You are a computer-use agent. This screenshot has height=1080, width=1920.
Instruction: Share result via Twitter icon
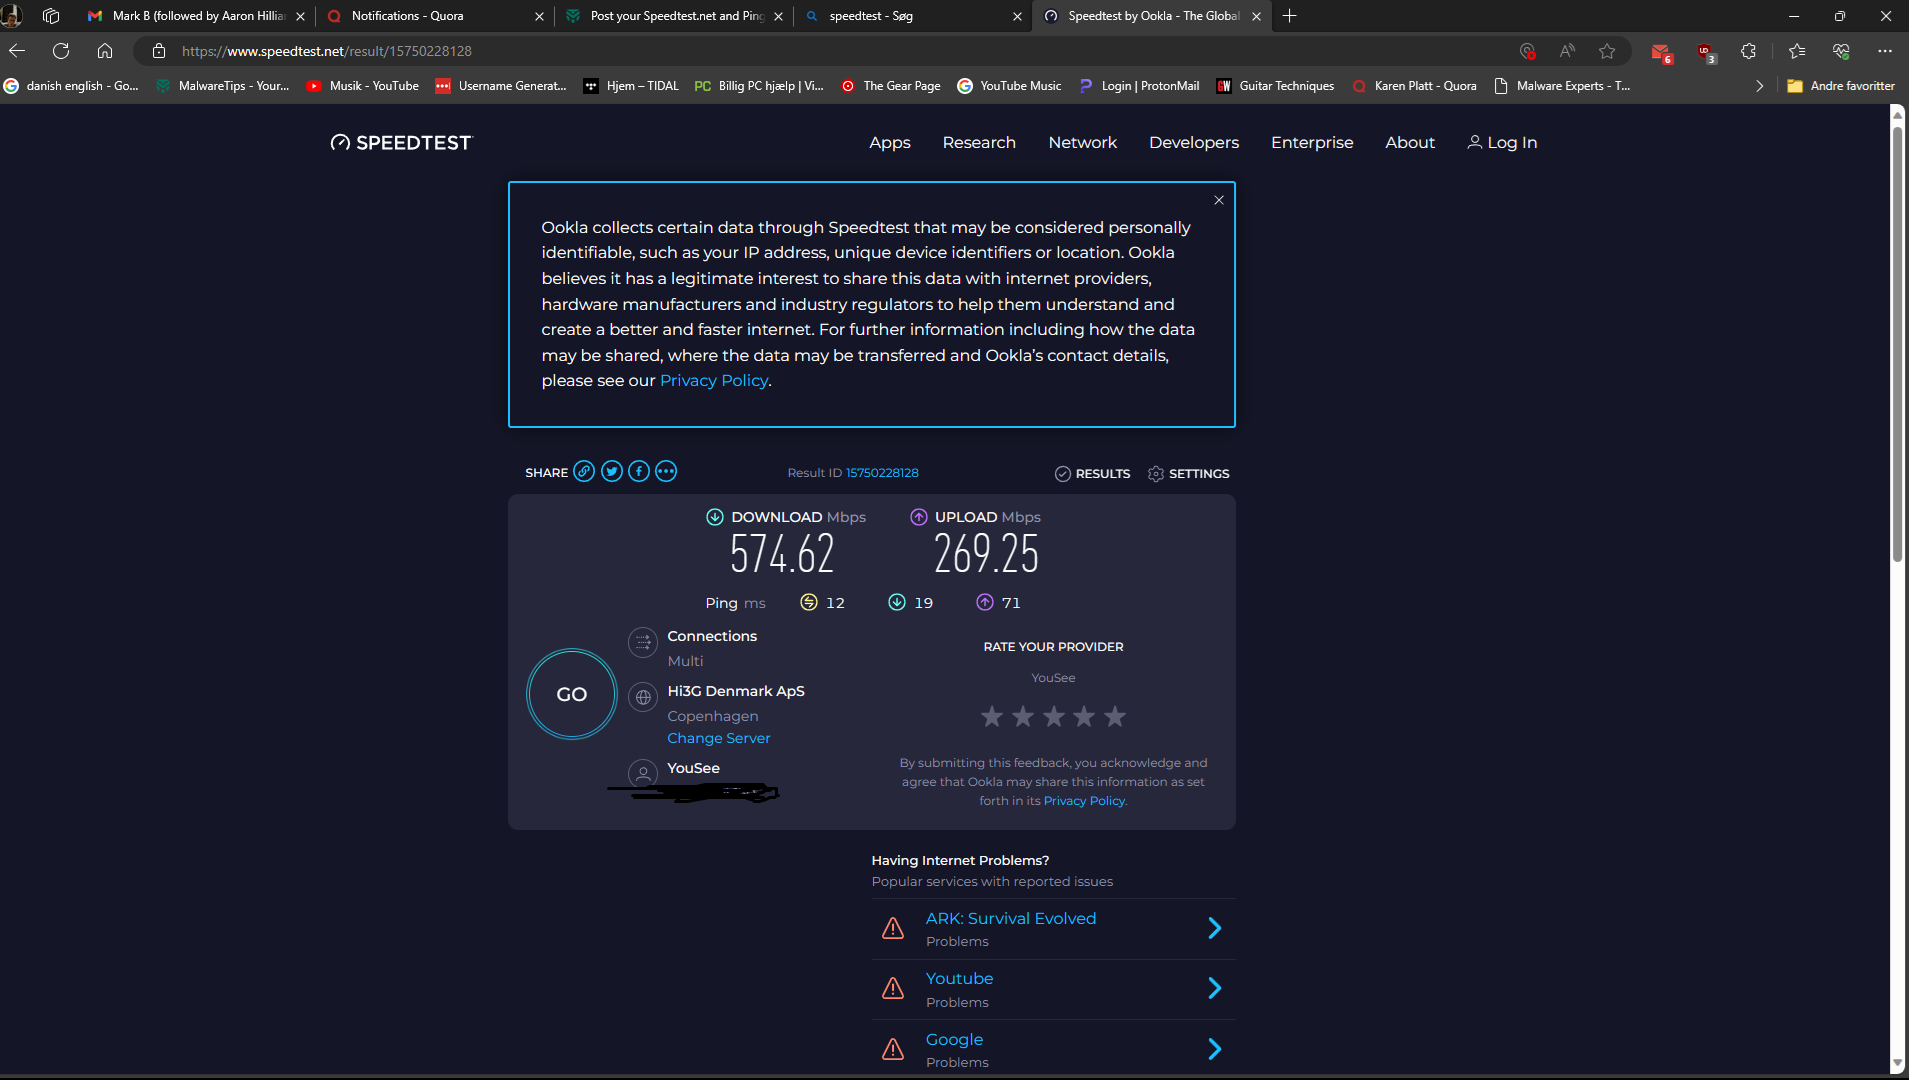[612, 472]
